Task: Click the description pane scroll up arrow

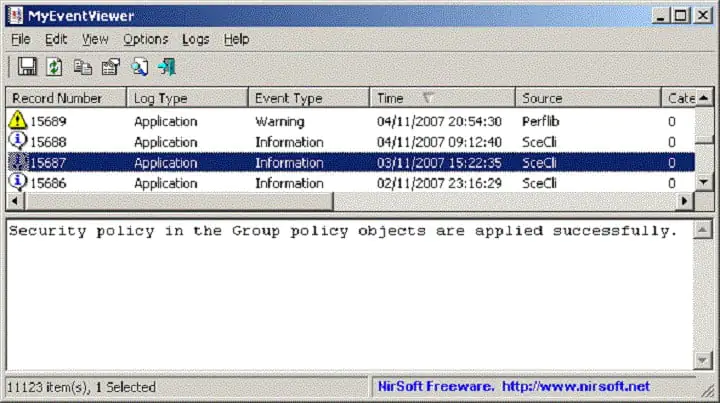Action: pos(703,229)
